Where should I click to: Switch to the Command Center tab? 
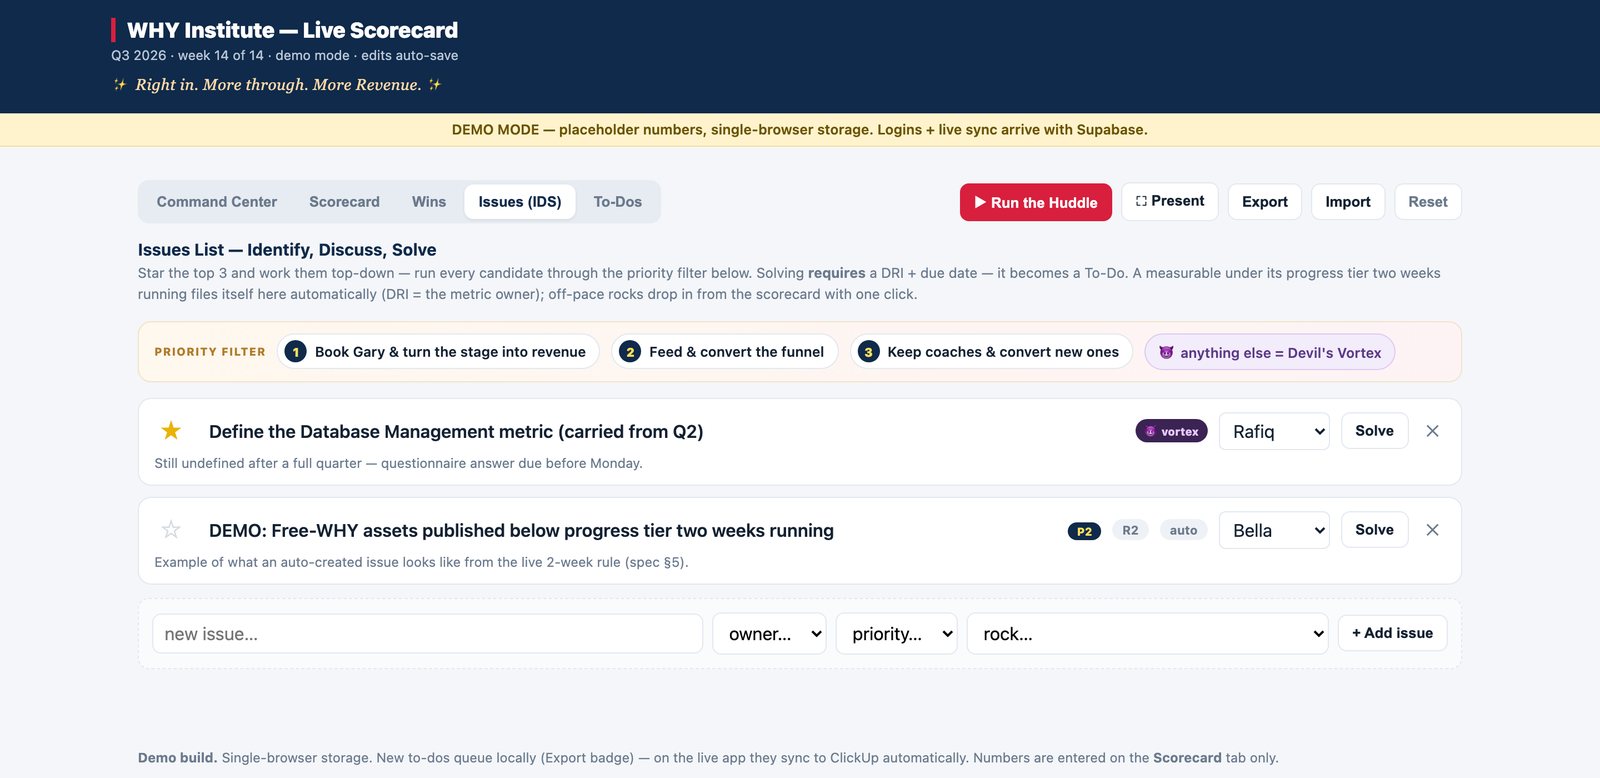click(x=217, y=202)
